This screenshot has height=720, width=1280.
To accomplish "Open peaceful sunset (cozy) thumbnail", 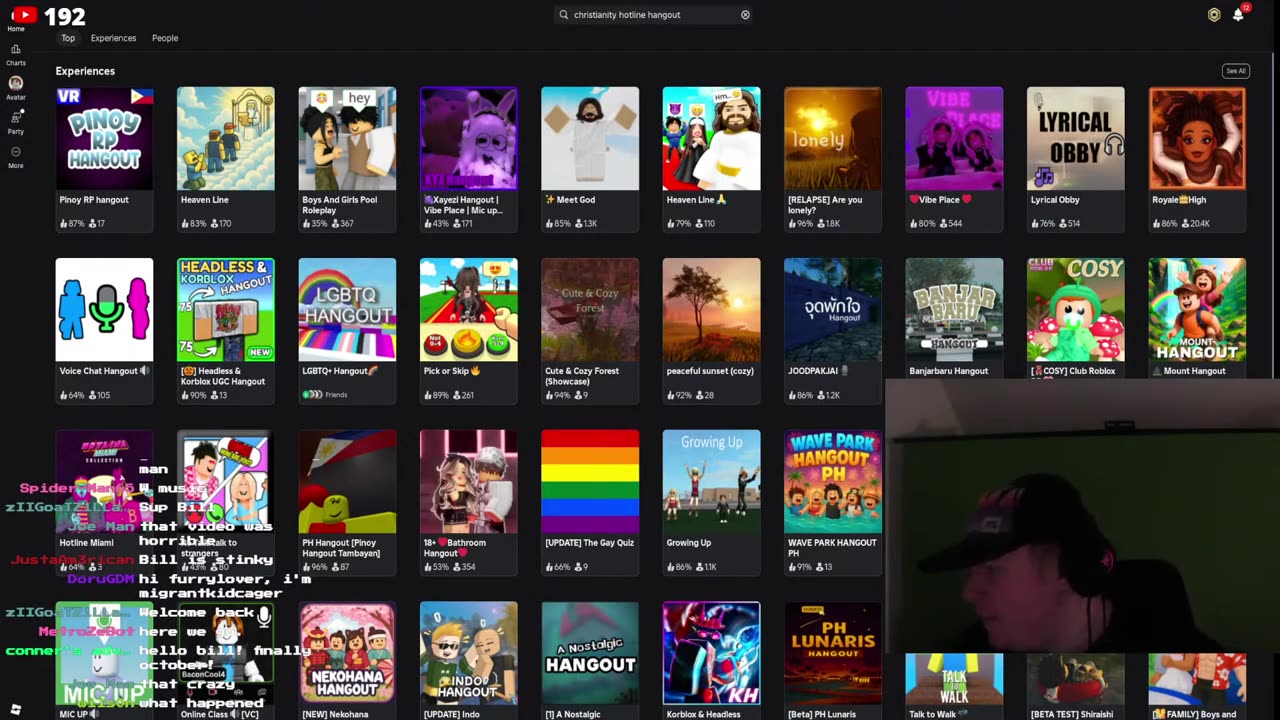I will coord(711,310).
